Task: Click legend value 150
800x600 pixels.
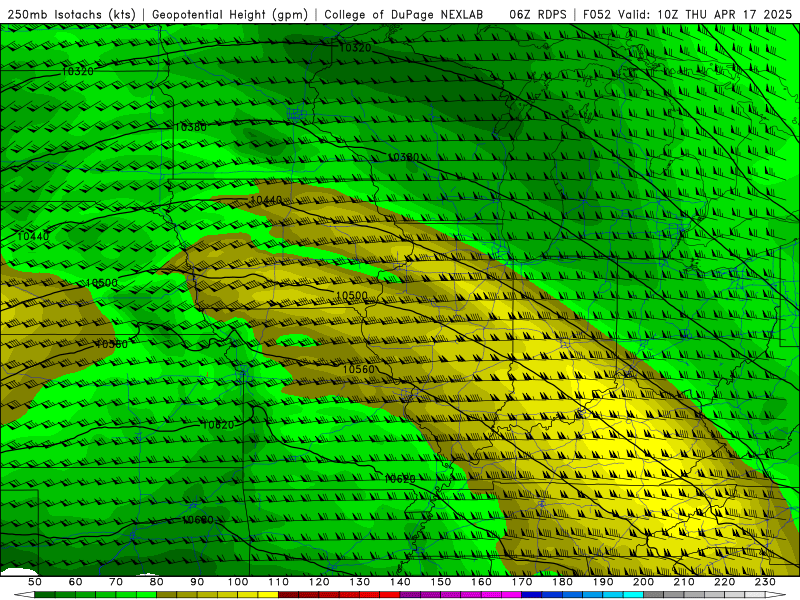Action: tap(441, 582)
